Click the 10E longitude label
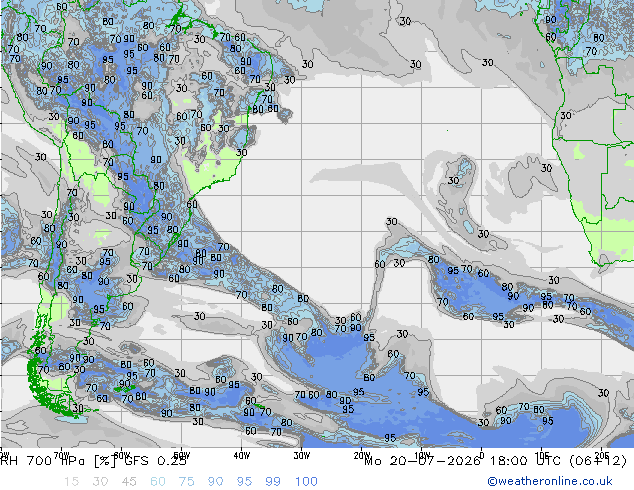Viewport: 634px width, 490px height. [541, 456]
